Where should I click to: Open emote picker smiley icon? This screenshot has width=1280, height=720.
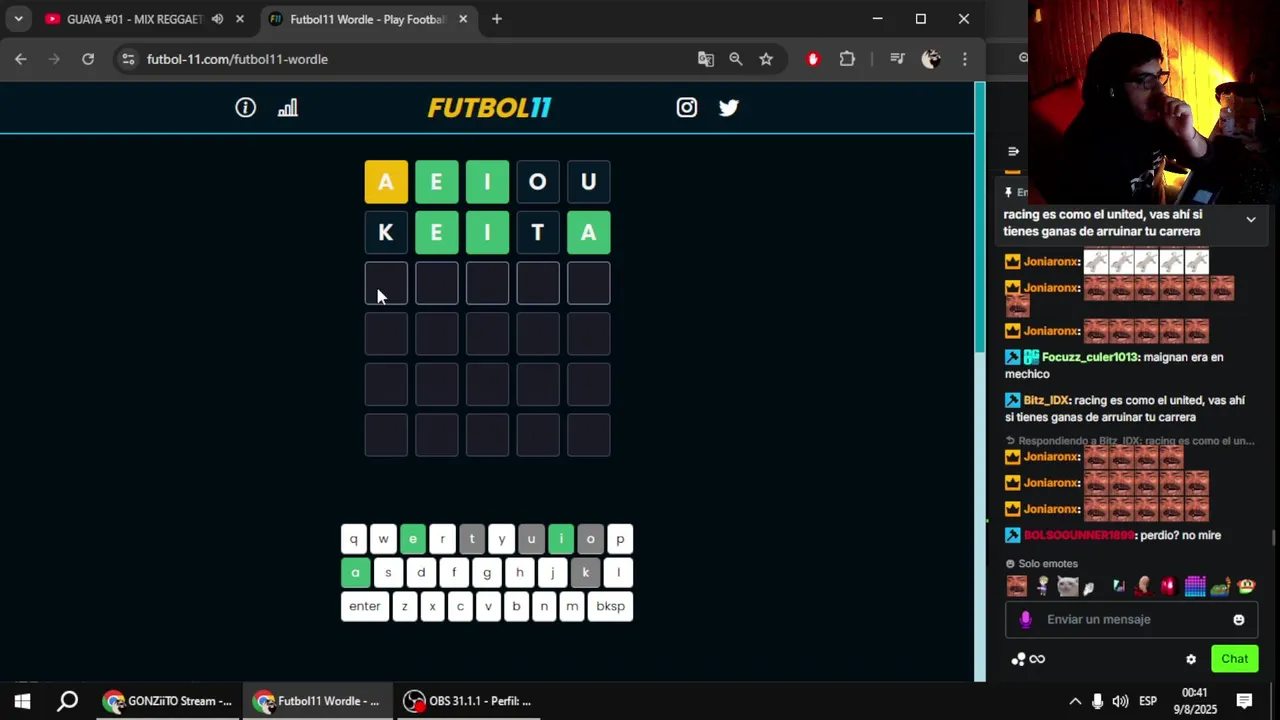pos(1239,619)
